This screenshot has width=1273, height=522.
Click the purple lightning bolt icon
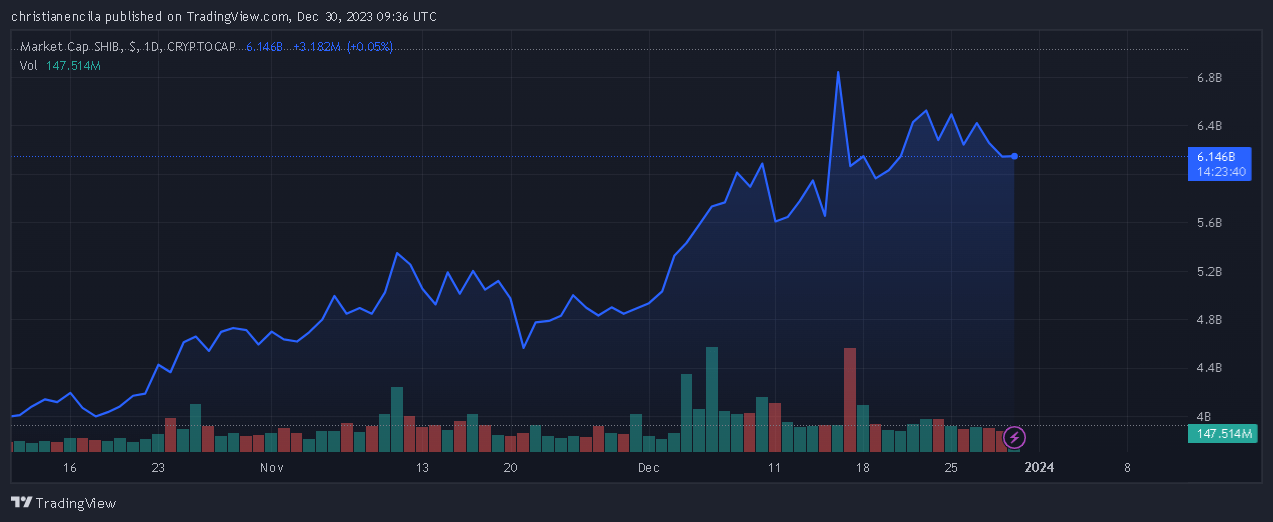(x=1014, y=437)
